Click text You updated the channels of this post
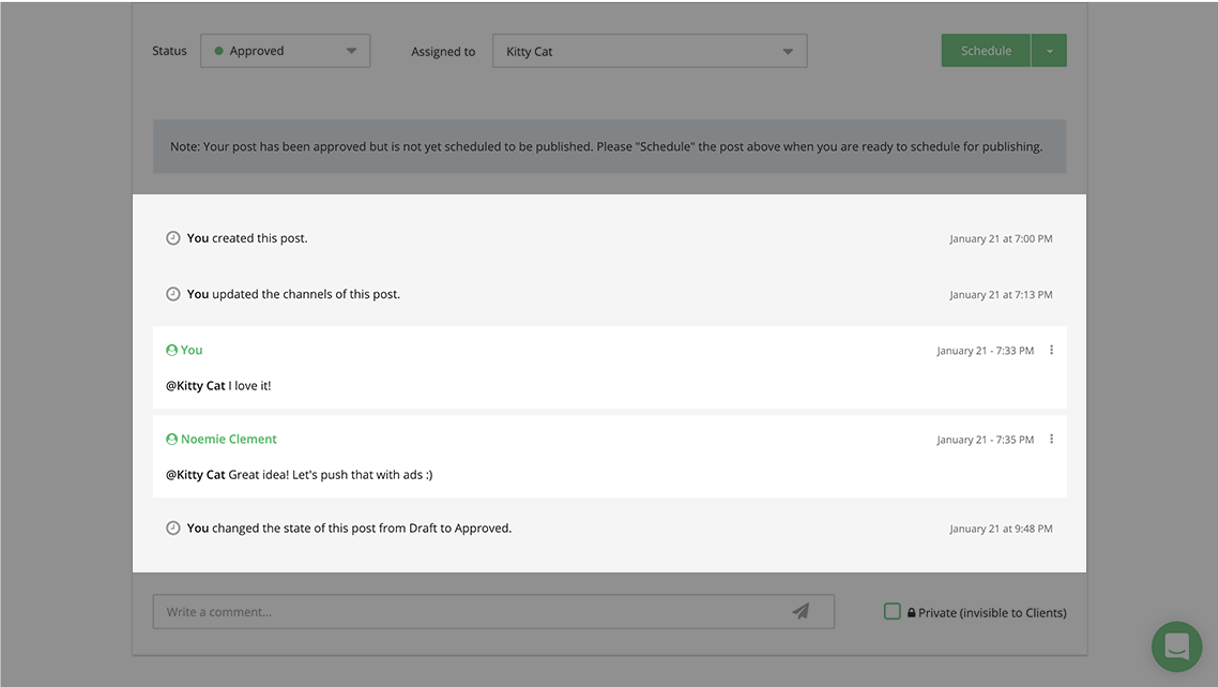 293,294
